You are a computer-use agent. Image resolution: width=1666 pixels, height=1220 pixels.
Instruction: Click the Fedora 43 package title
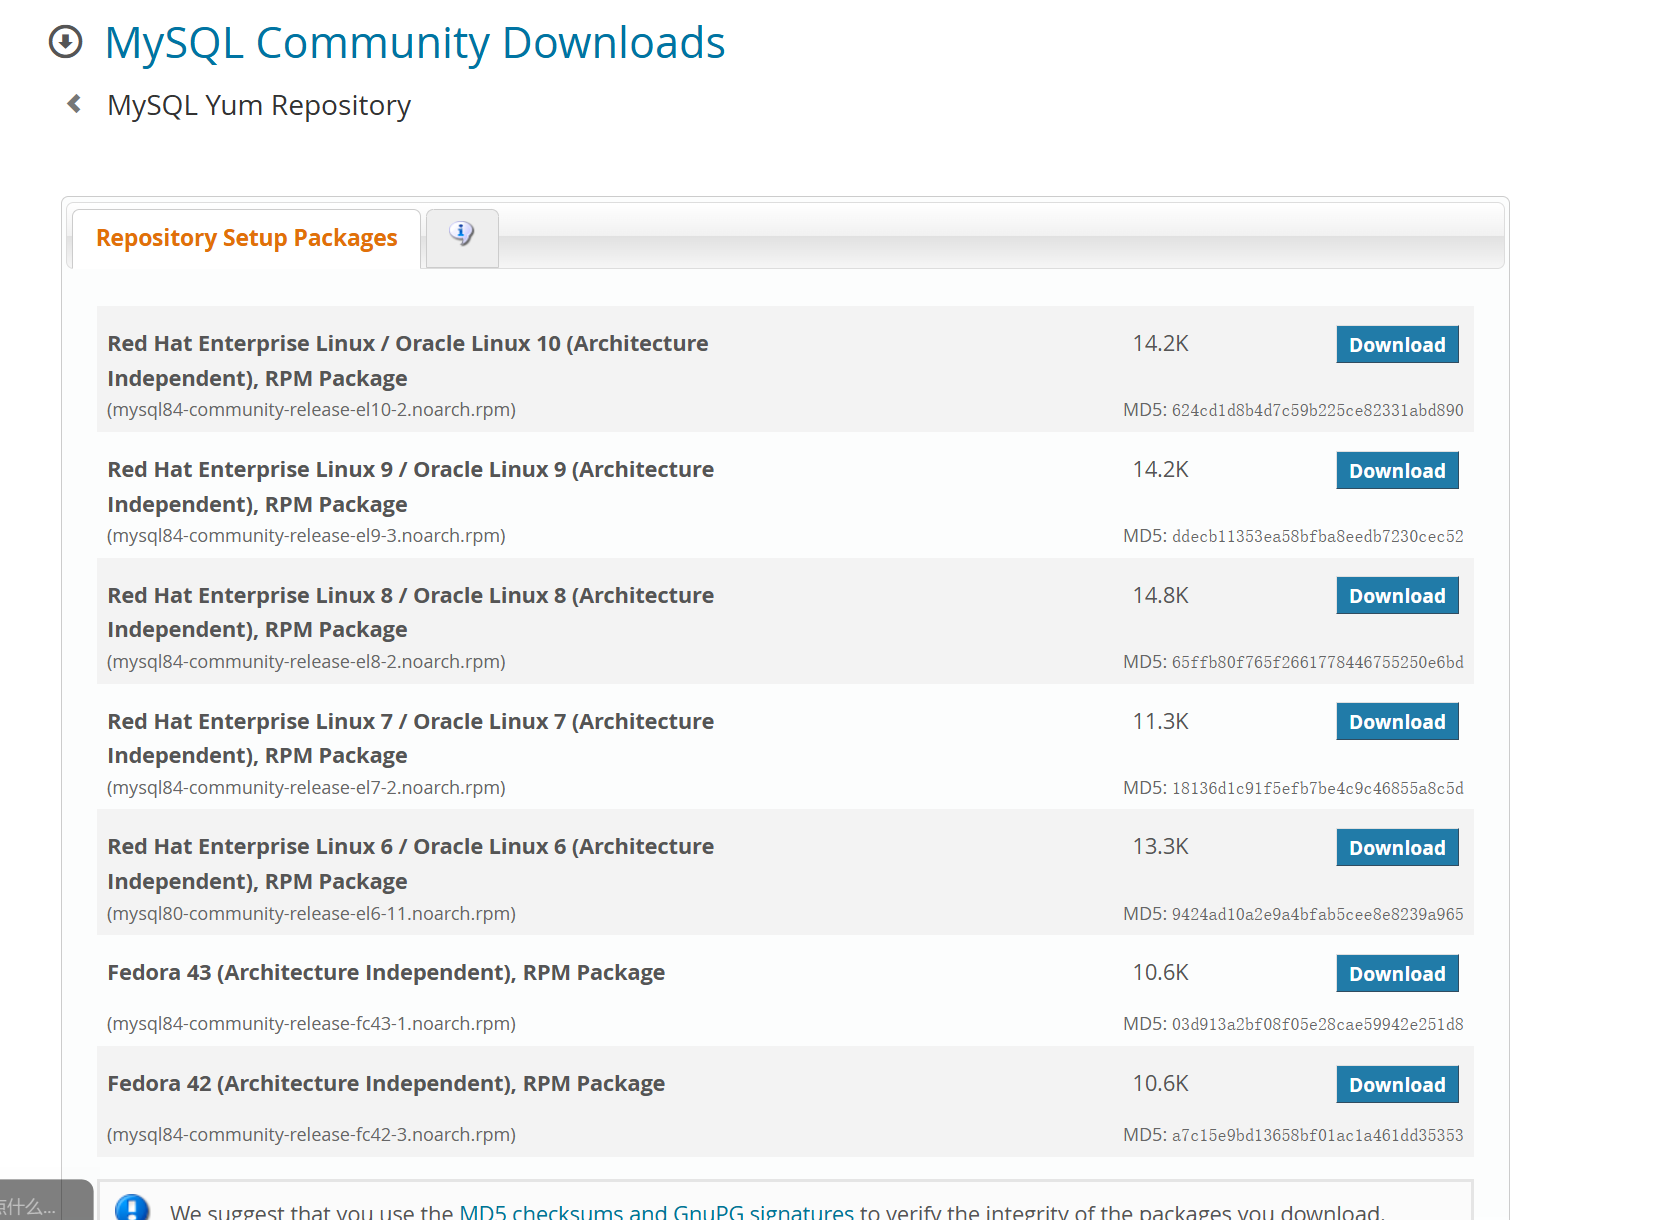(386, 972)
